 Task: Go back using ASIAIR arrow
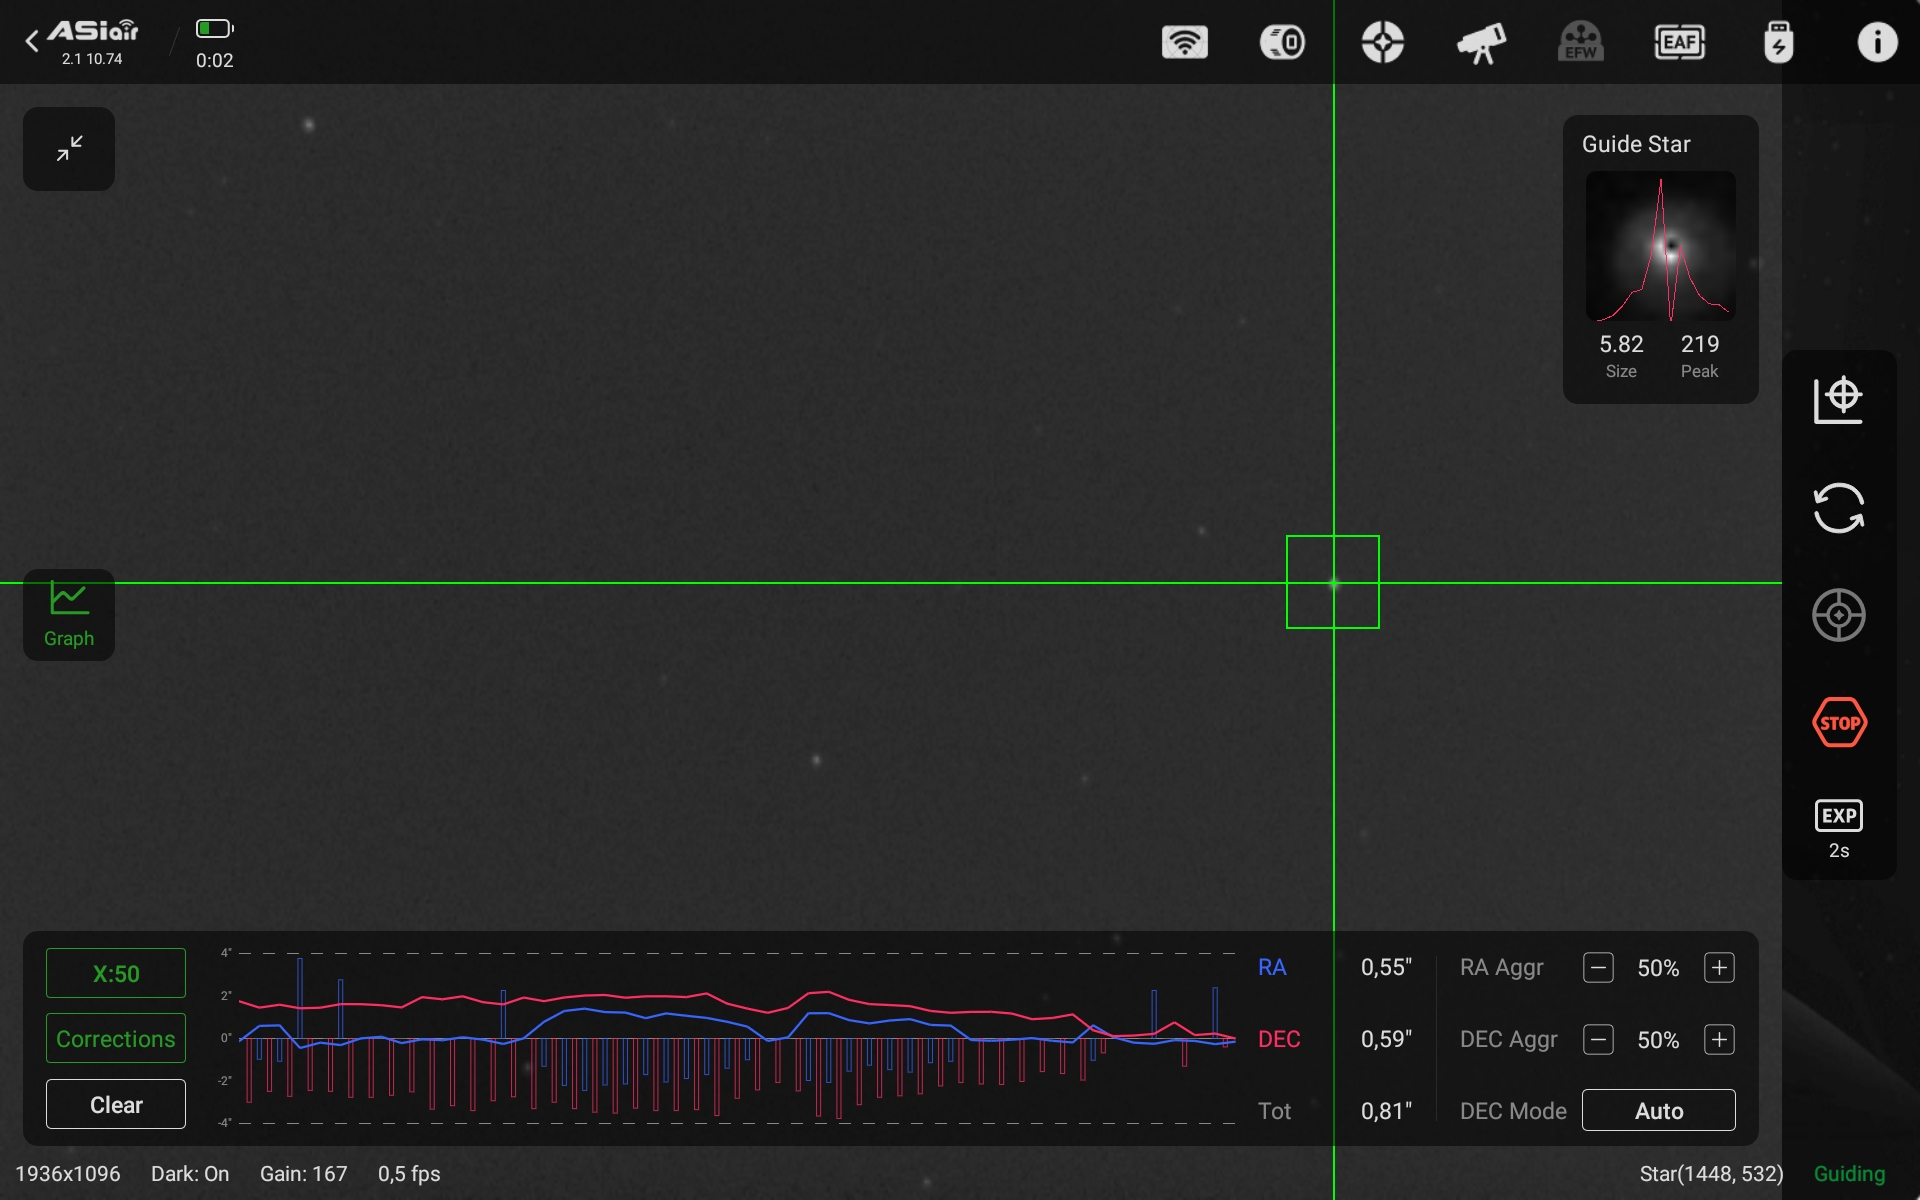32,41
